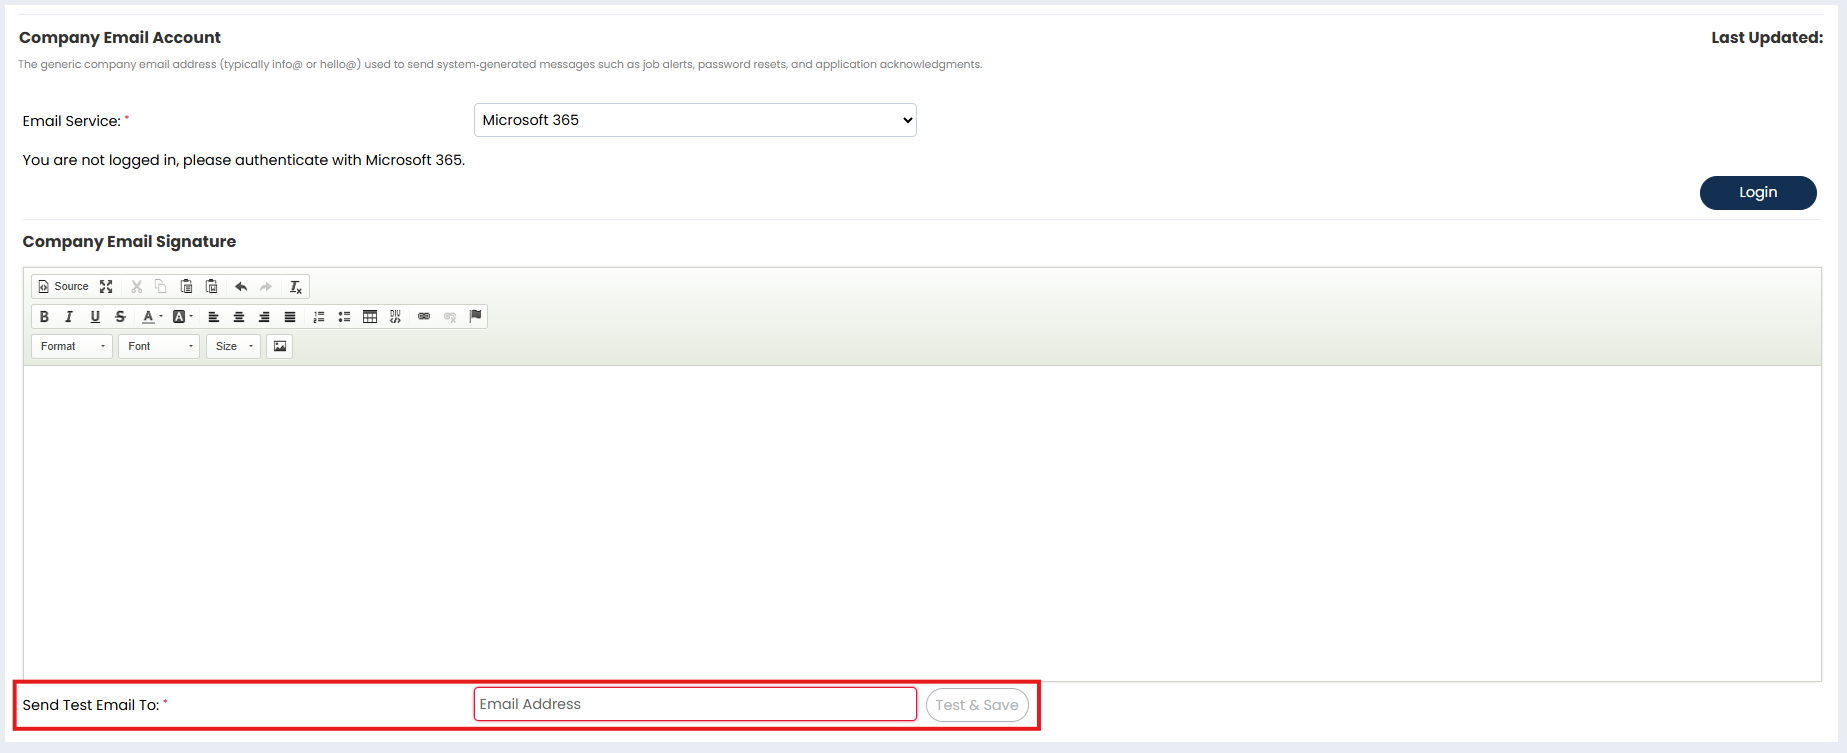The width and height of the screenshot is (1847, 753).
Task: Click the Cut scissors icon
Action: (137, 286)
